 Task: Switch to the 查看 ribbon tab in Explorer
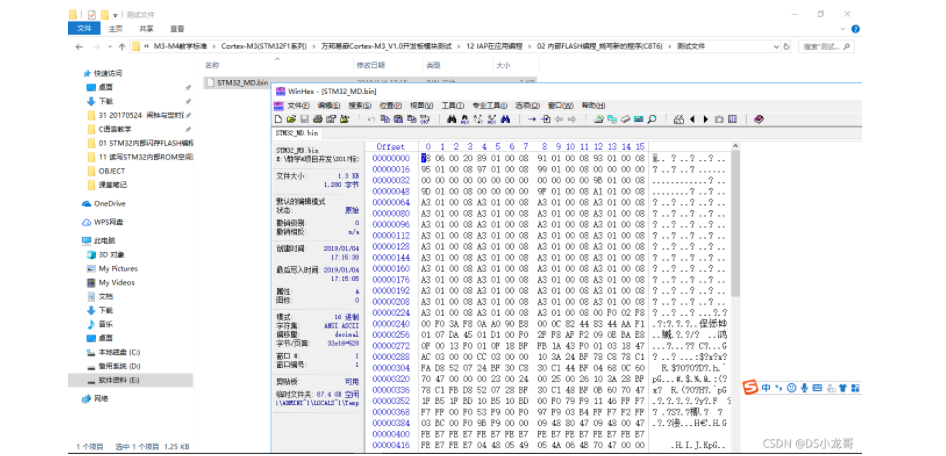pyautogui.click(x=177, y=28)
